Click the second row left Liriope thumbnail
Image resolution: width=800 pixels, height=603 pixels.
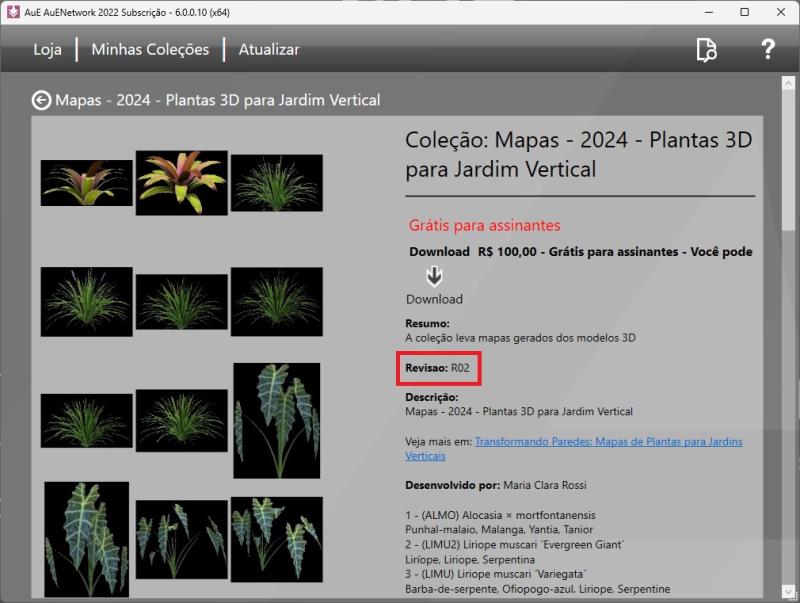pyautogui.click(x=87, y=301)
